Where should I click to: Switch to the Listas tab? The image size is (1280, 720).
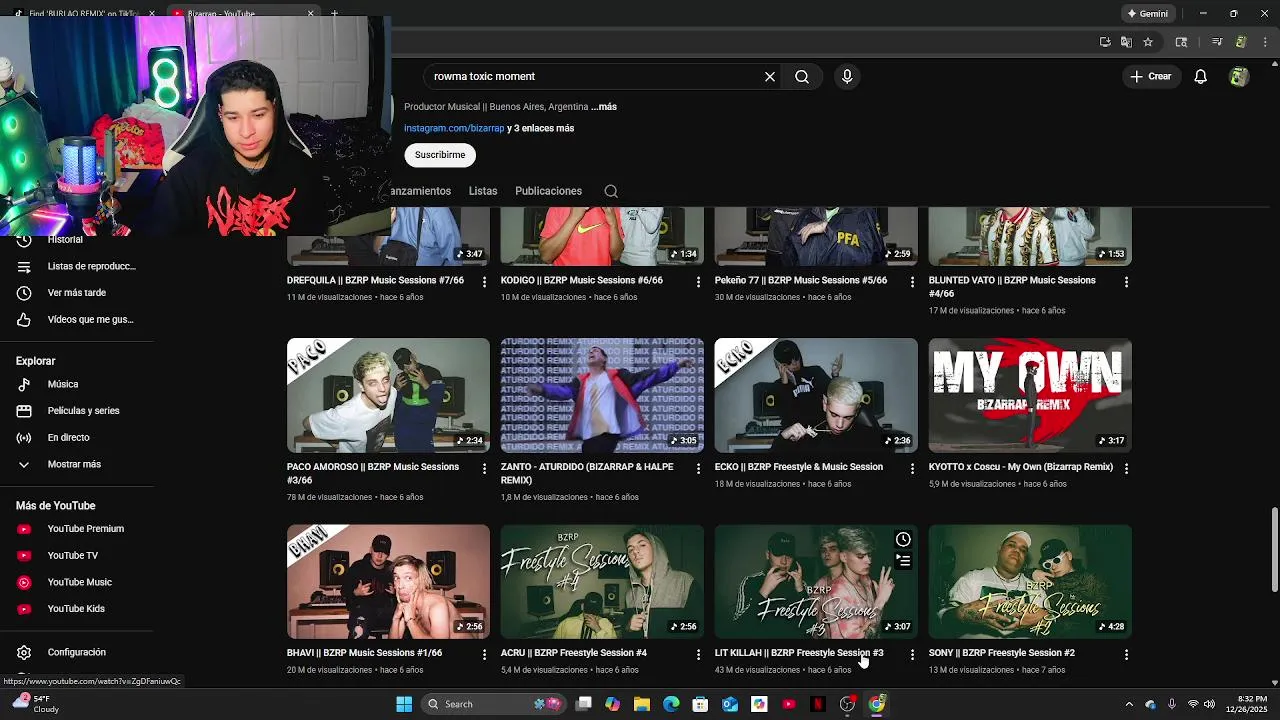pyautogui.click(x=483, y=191)
